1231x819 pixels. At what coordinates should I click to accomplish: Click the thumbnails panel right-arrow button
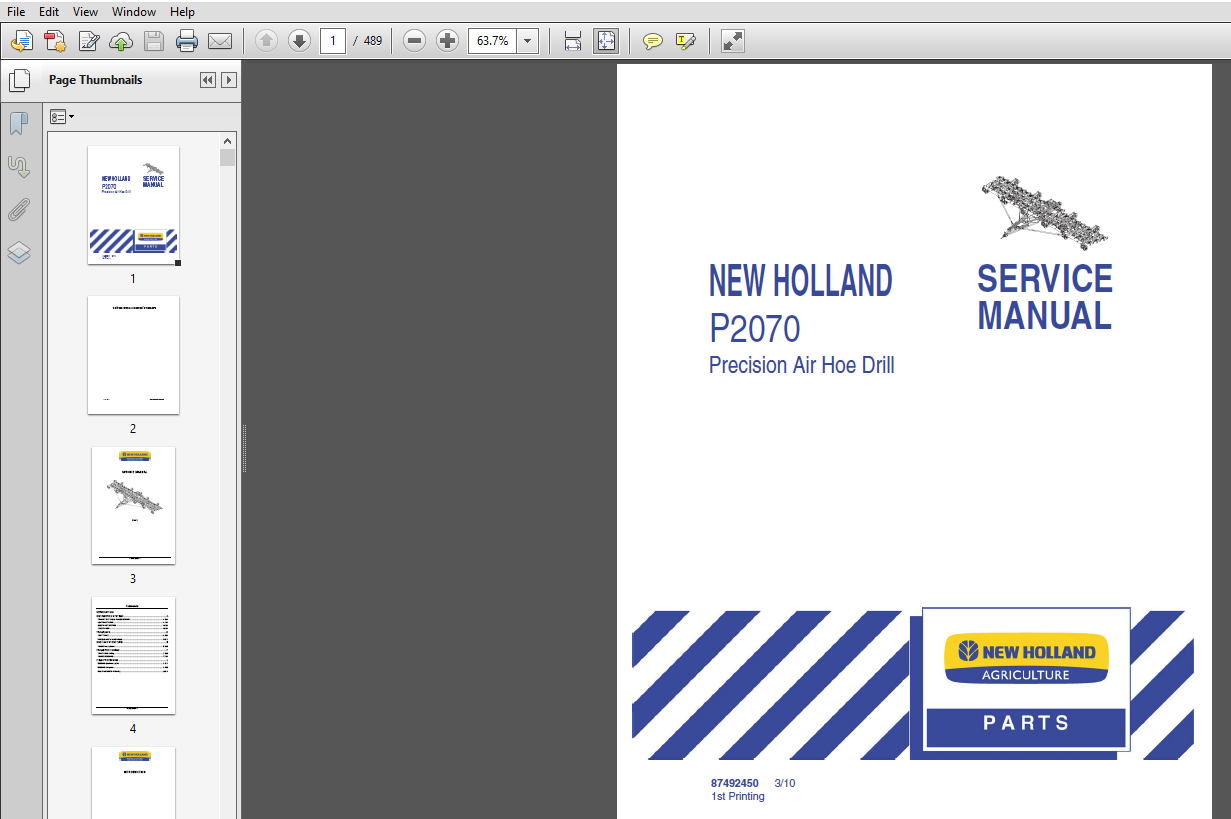coord(229,80)
